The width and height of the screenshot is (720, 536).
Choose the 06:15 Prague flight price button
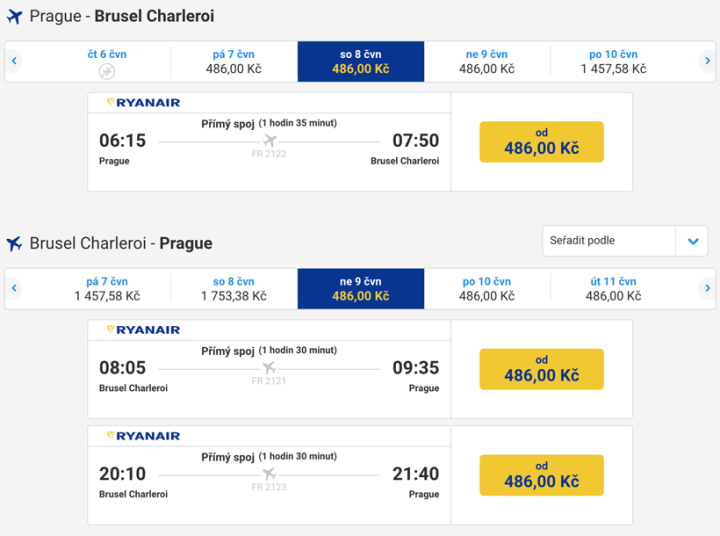[541, 142]
